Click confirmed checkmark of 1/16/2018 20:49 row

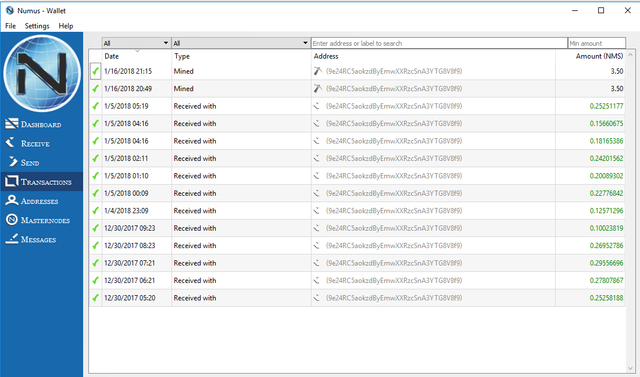point(96,89)
